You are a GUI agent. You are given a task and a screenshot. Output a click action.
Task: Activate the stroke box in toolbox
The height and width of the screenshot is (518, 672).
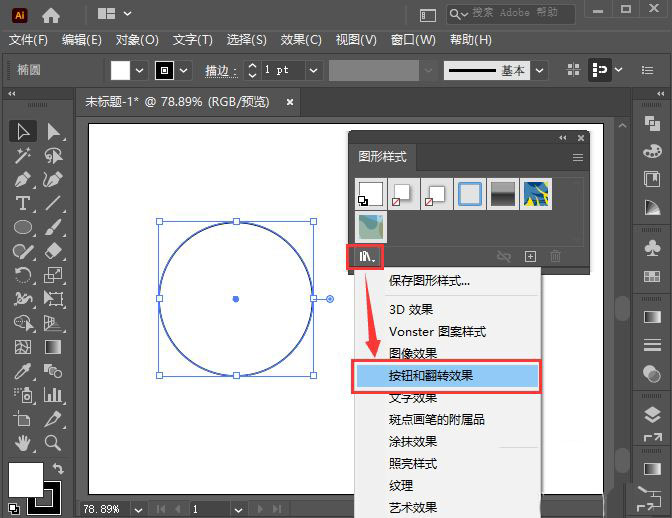click(43, 497)
